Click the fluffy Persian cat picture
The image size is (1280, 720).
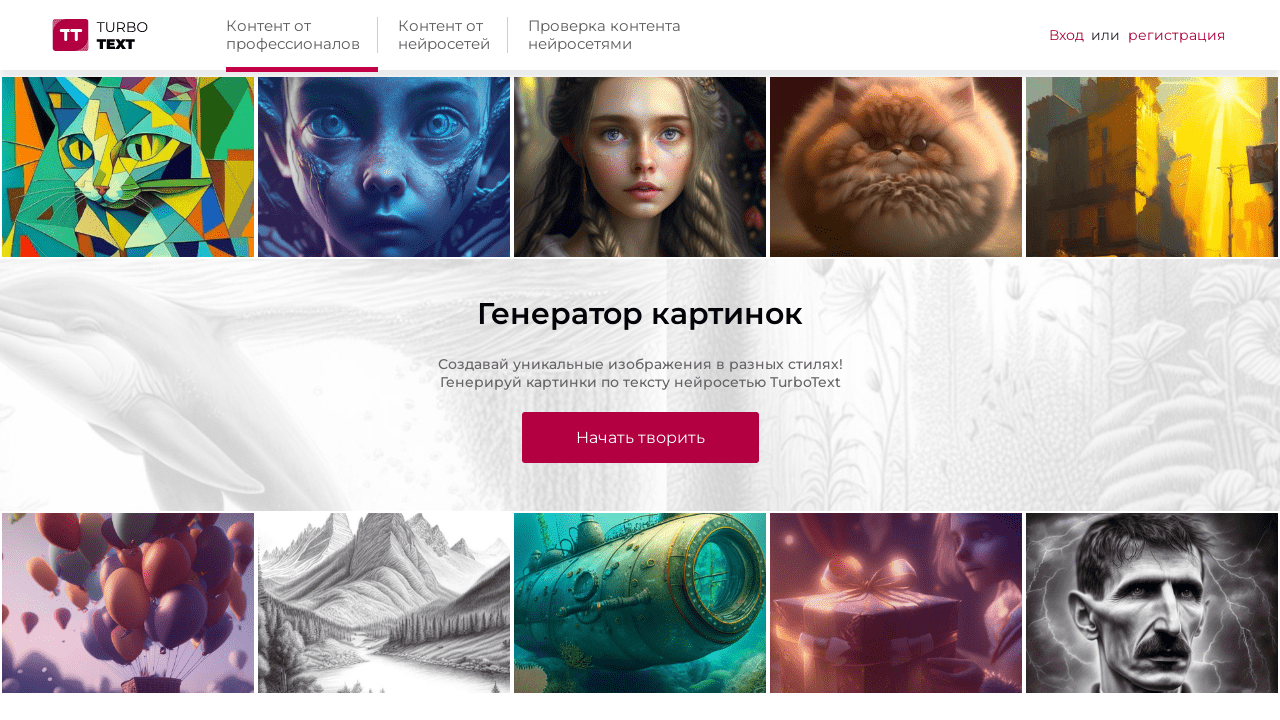pos(896,167)
